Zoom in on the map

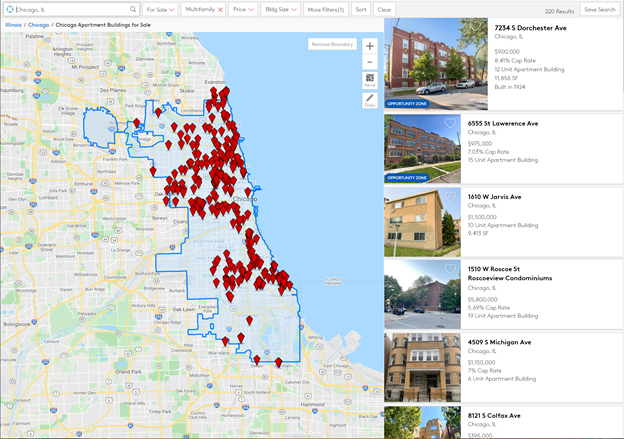coord(369,46)
